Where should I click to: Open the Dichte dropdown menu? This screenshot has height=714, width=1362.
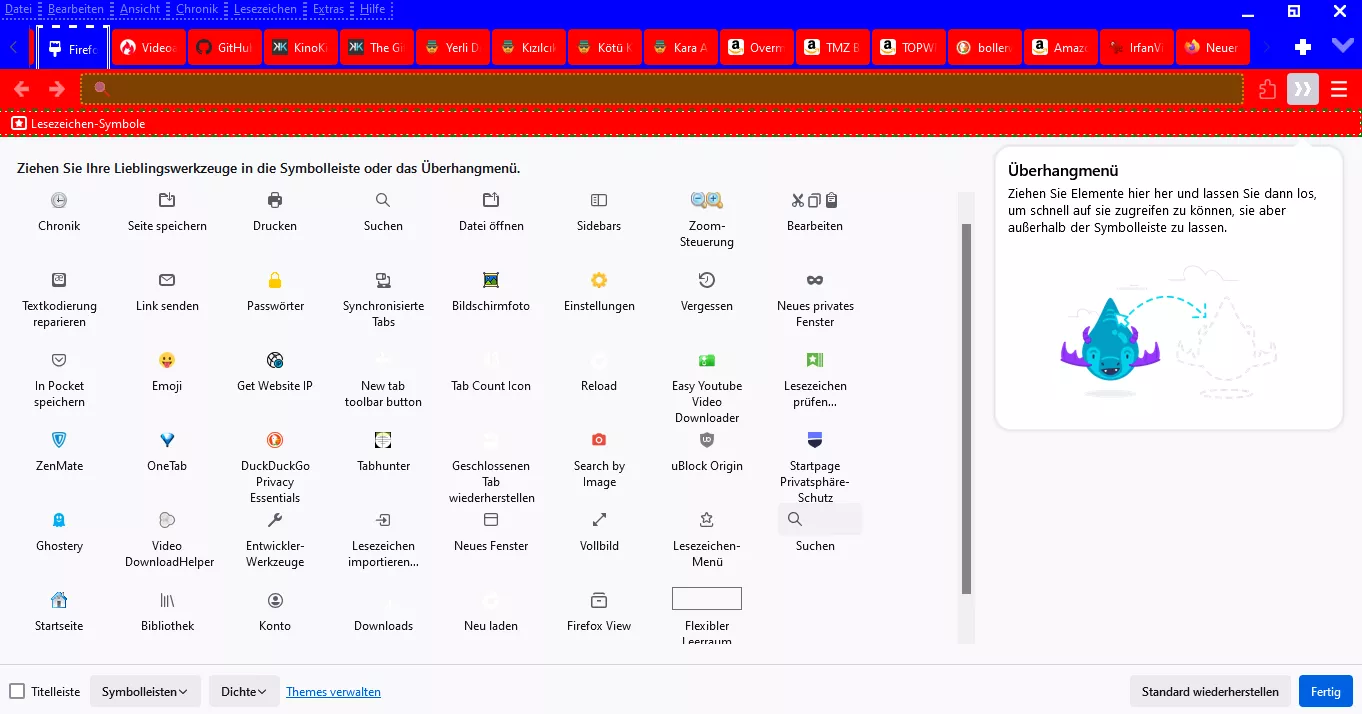244,691
